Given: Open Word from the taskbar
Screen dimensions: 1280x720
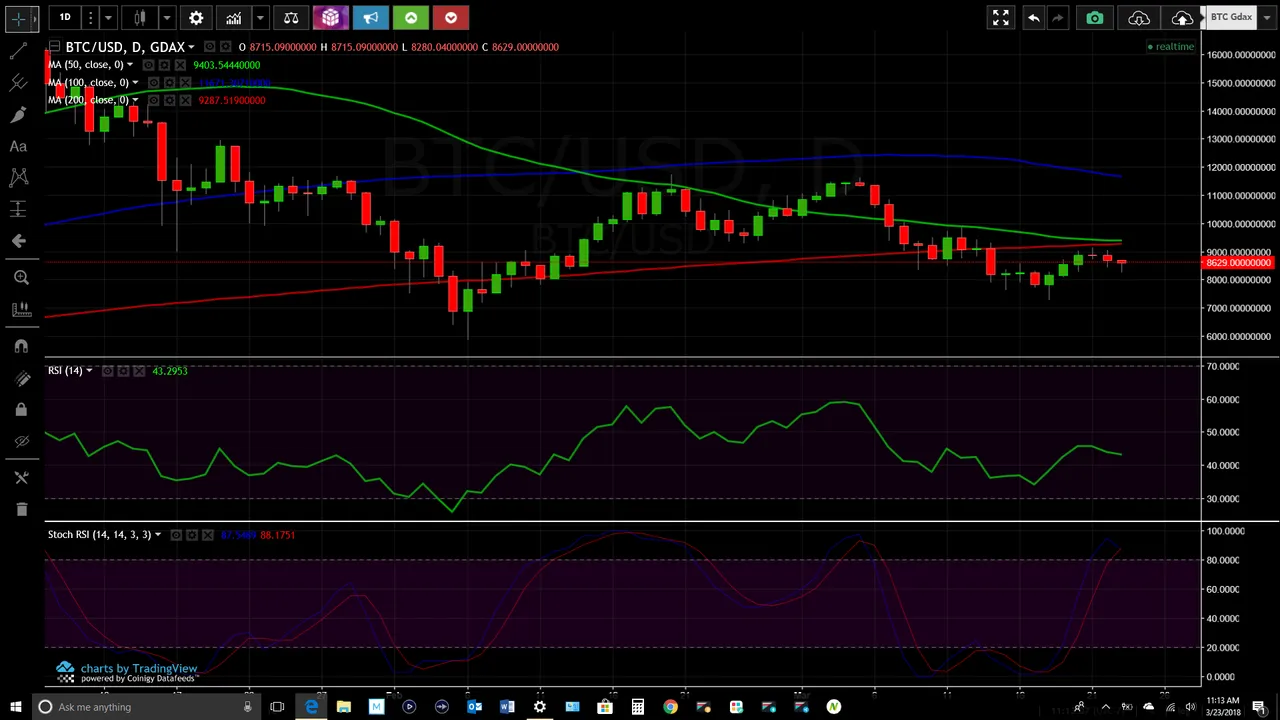Looking at the screenshot, I should point(507,707).
